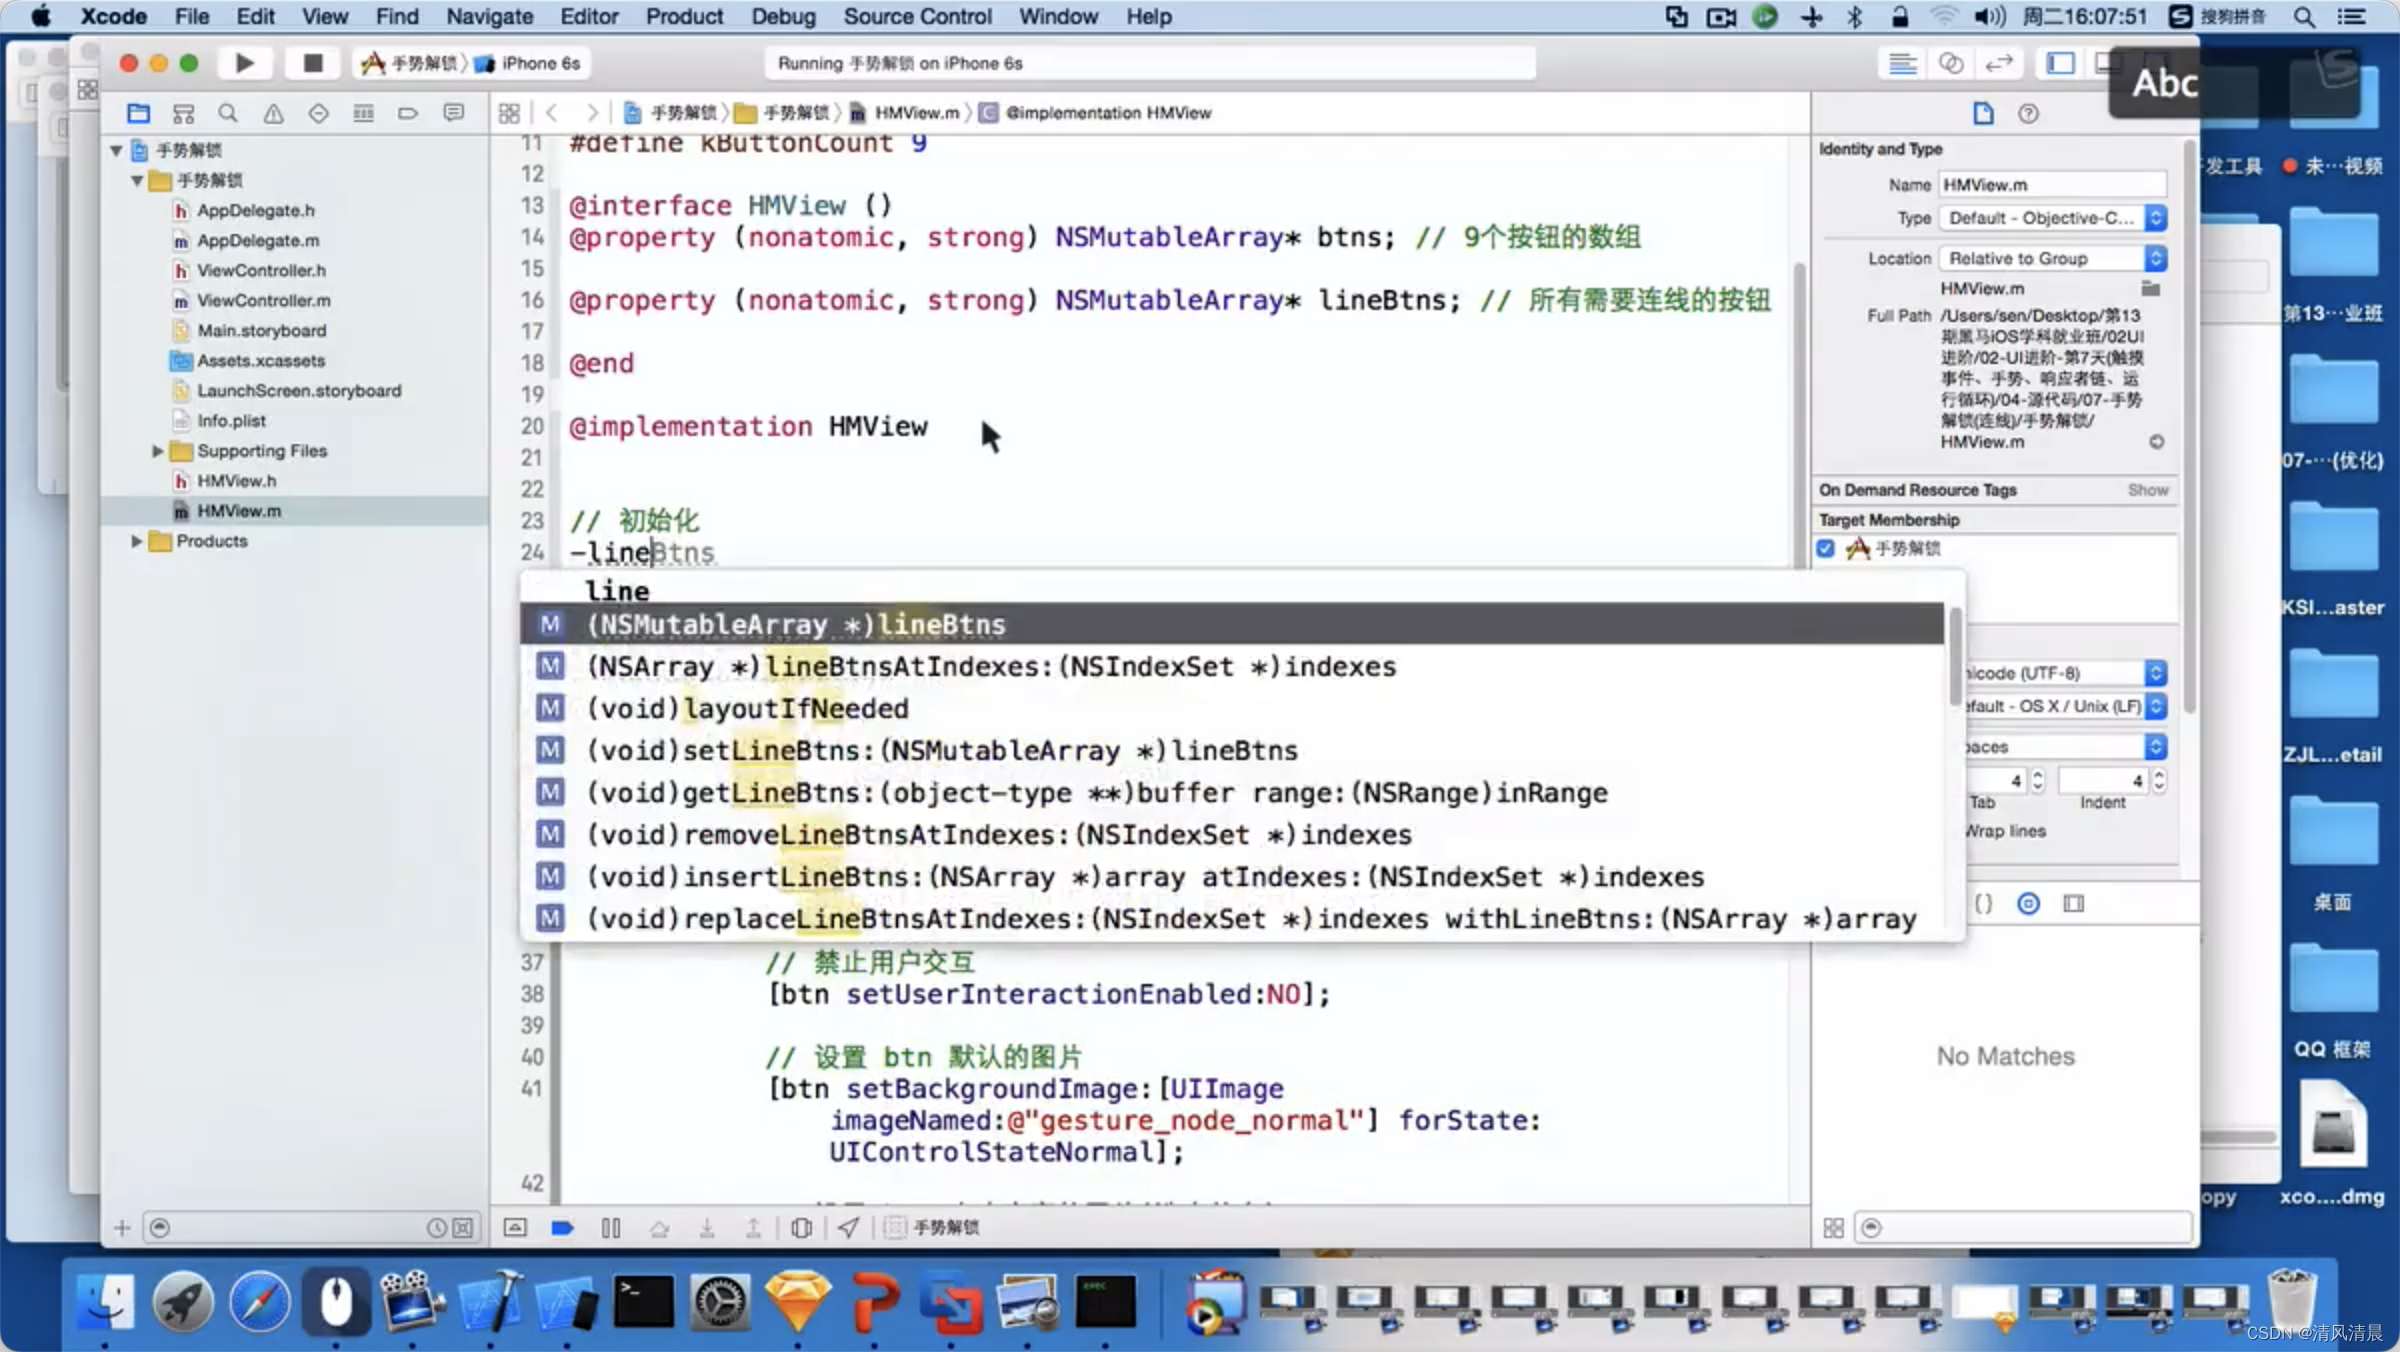Click the Show On Demand Resource Tags button
The image size is (2400, 1352).
point(2148,490)
